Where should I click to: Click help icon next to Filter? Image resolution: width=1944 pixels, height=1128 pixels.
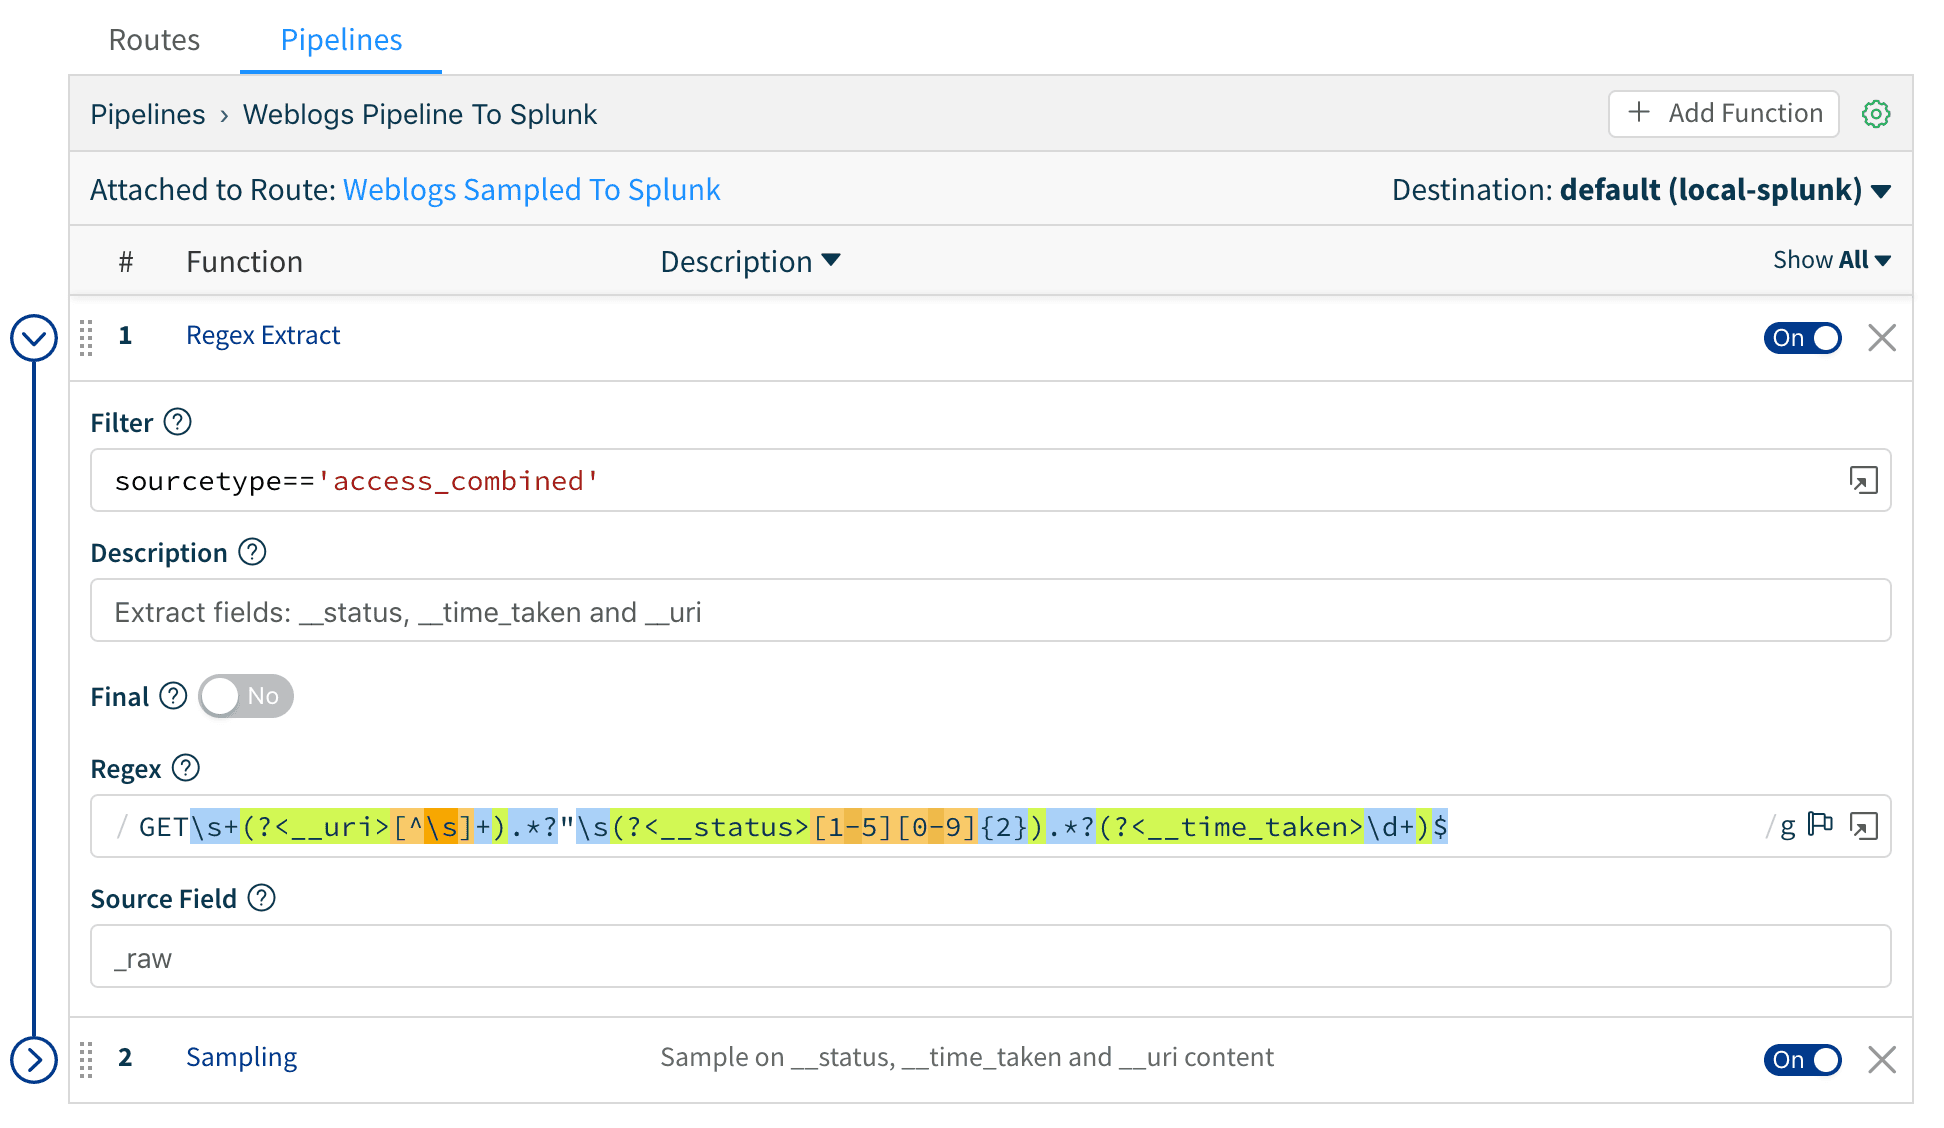point(177,422)
